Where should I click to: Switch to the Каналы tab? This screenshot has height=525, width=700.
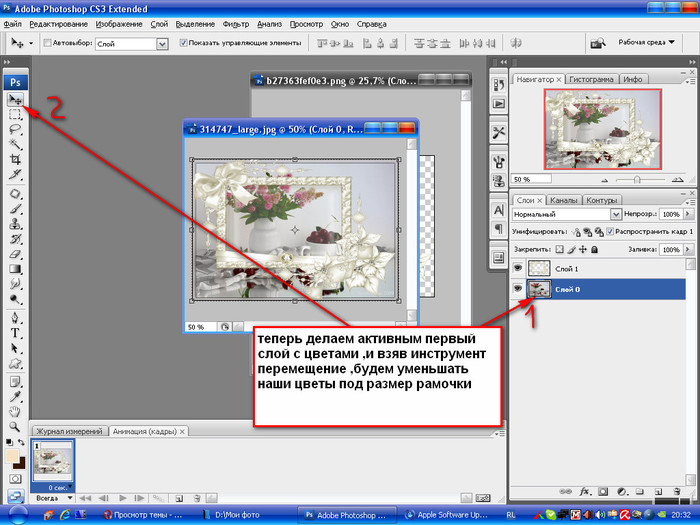tap(563, 200)
